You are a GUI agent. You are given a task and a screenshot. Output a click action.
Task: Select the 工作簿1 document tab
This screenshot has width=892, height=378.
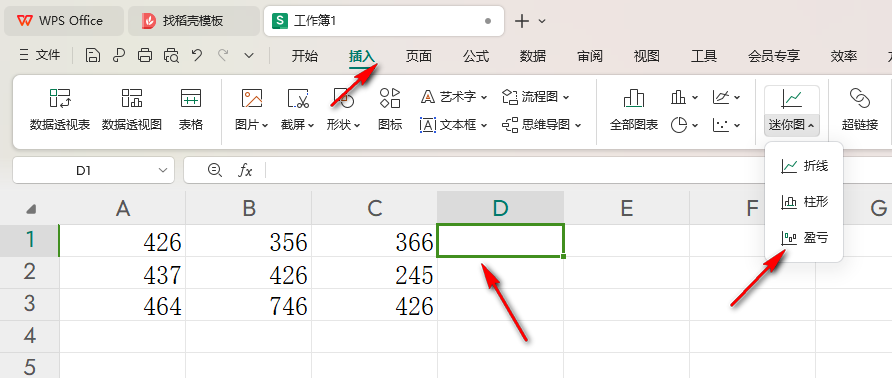pyautogui.click(x=384, y=21)
